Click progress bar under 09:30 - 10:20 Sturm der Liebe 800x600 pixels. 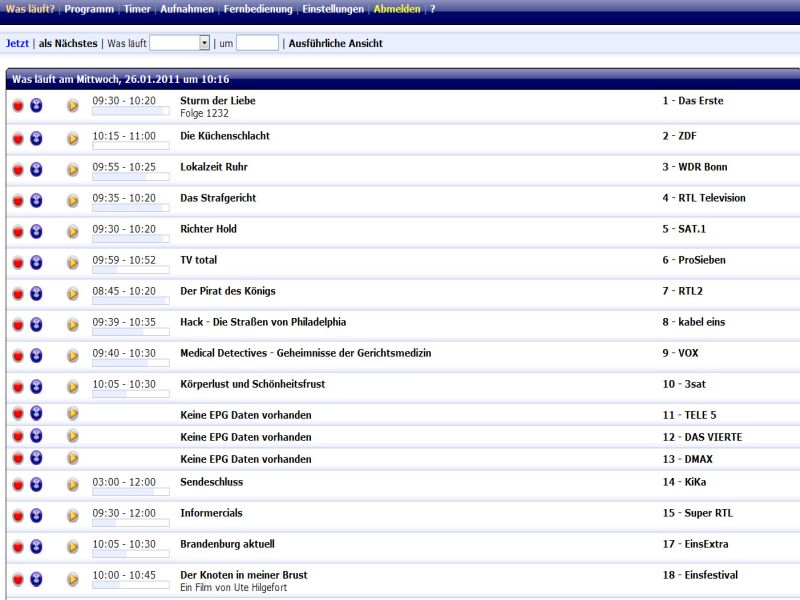coord(131,111)
